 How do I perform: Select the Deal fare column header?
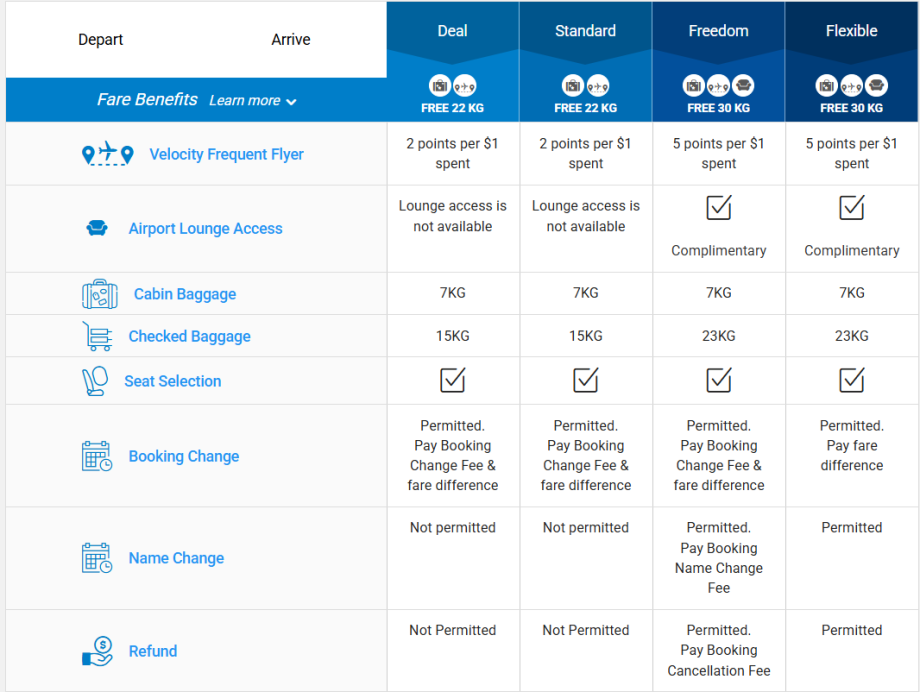point(453,31)
